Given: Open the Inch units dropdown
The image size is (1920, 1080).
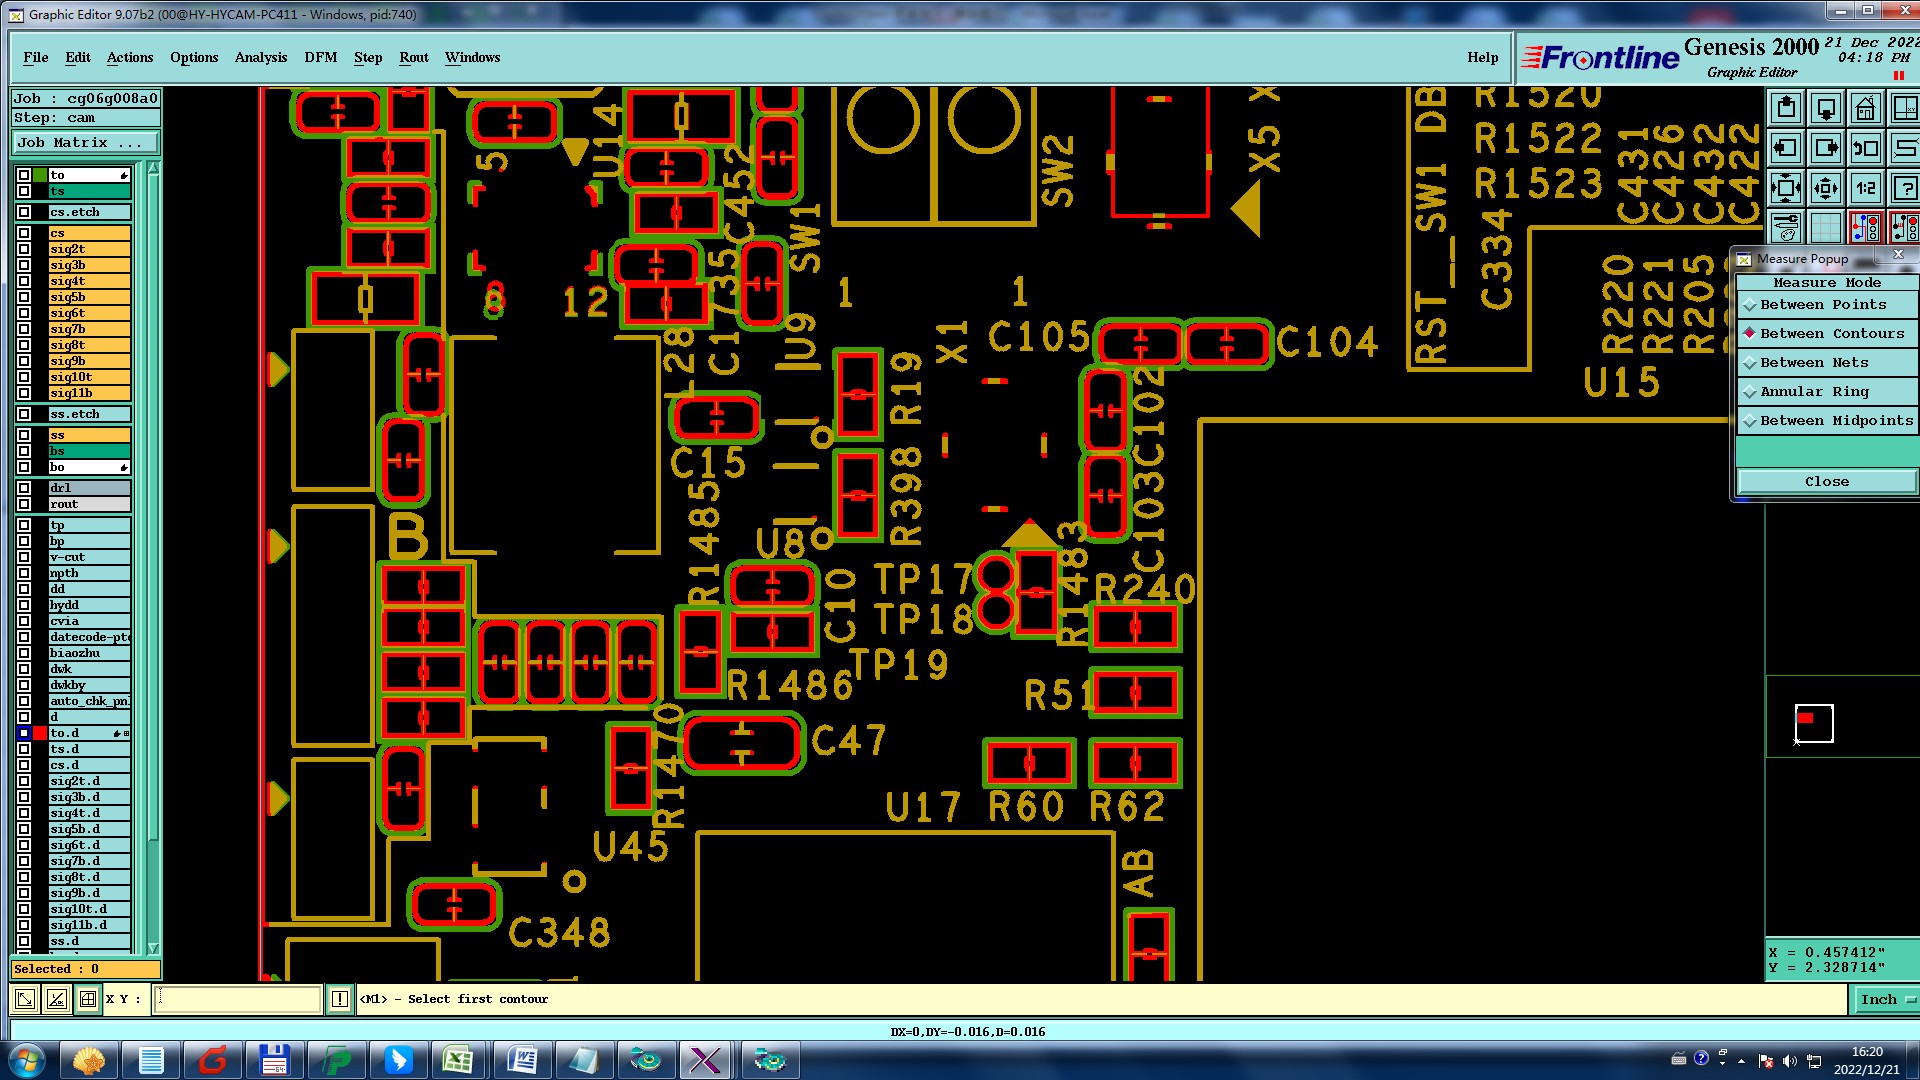Looking at the screenshot, I should [x=1886, y=999].
